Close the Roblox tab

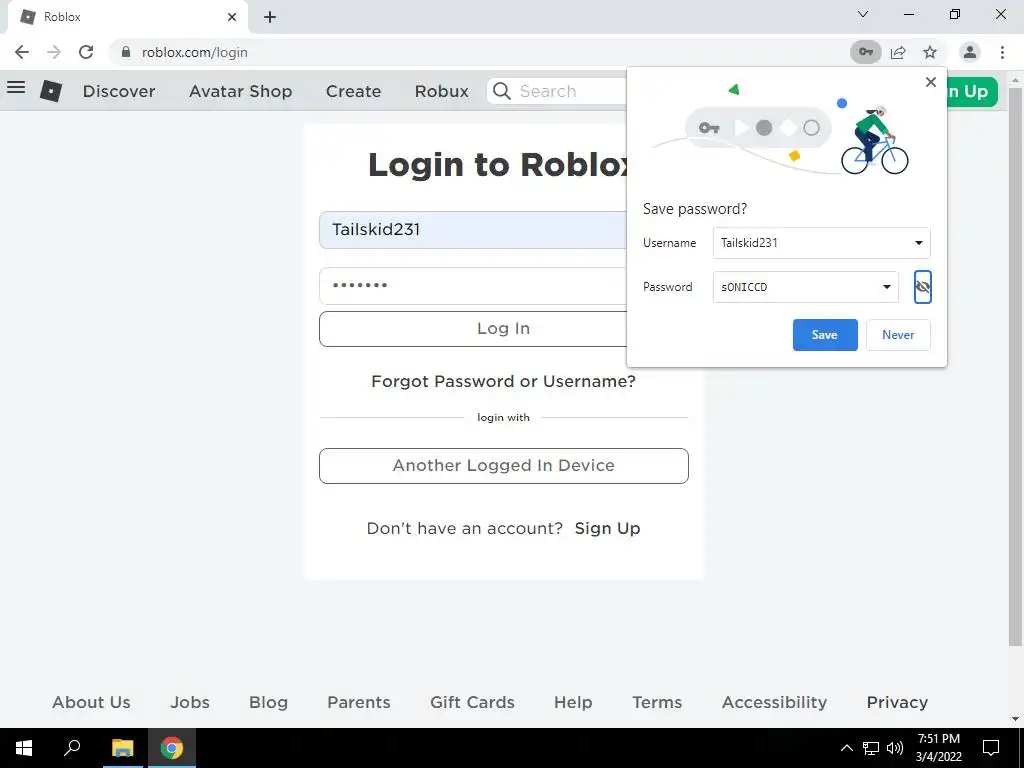pos(232,17)
